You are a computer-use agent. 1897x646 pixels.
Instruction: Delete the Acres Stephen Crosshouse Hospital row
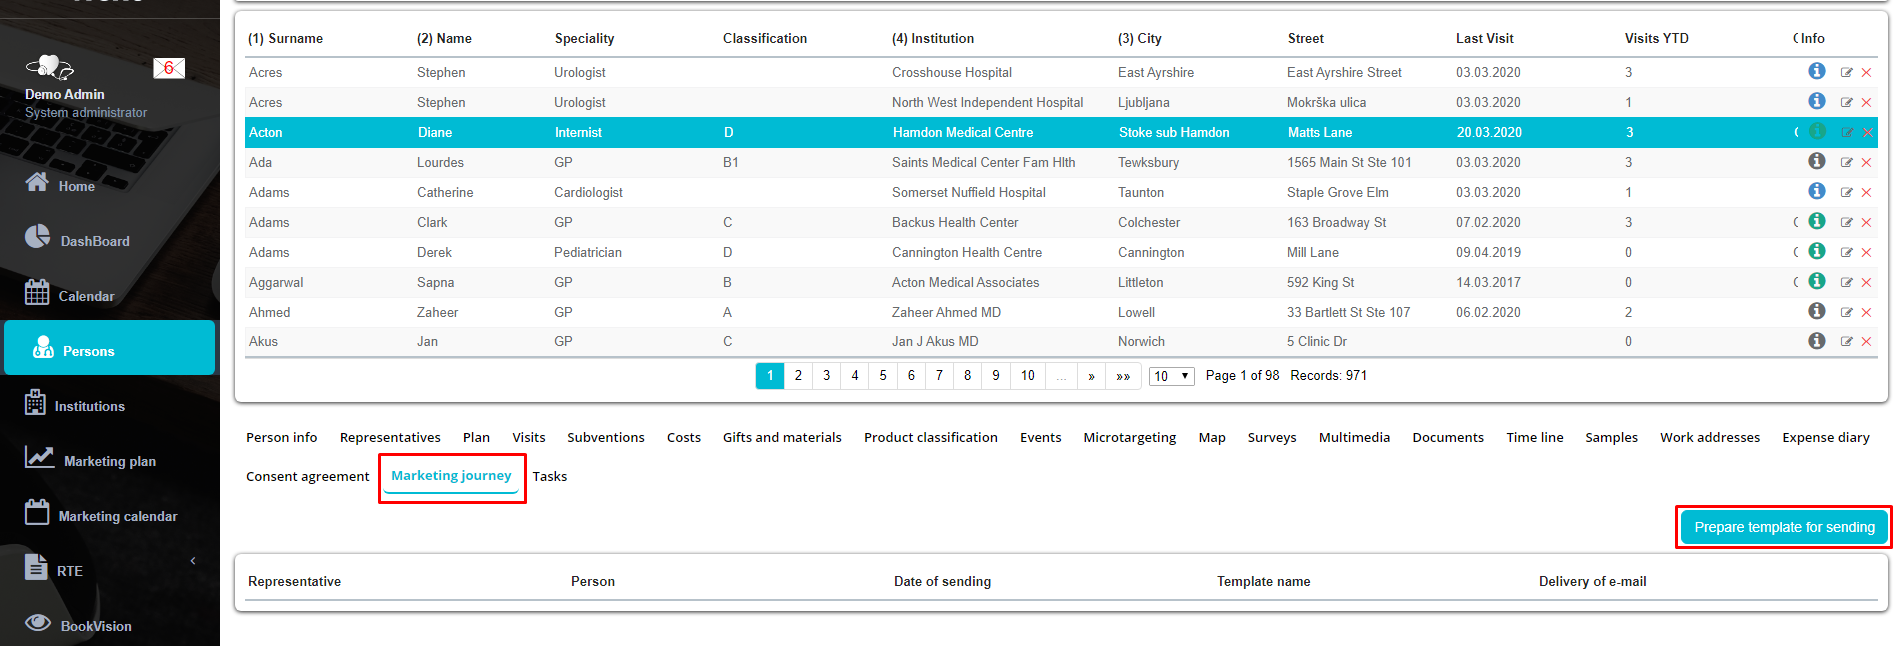pos(1866,73)
